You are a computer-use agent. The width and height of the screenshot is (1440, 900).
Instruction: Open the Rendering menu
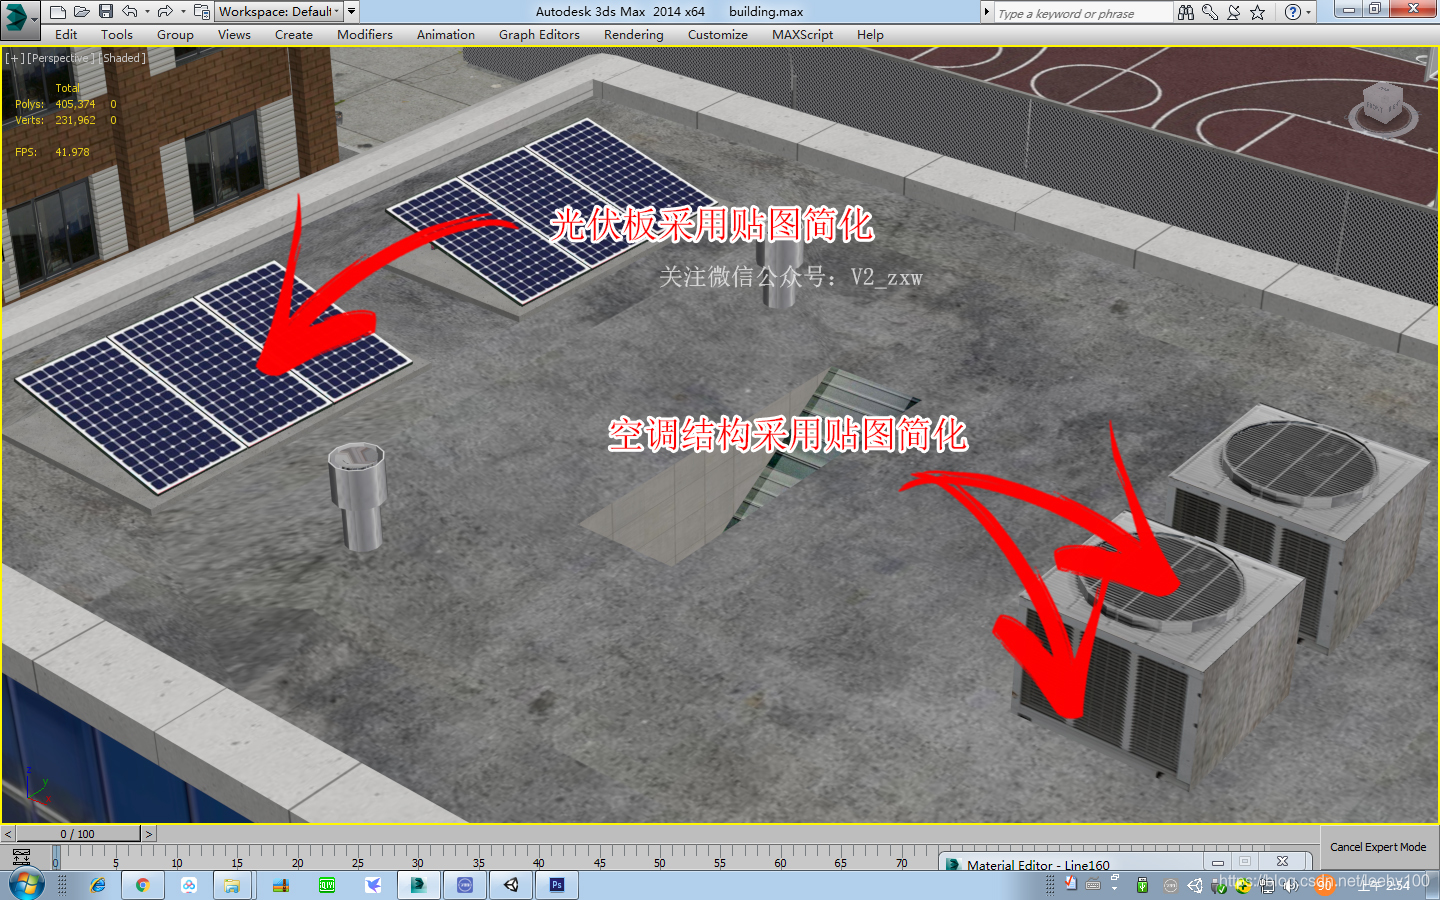(x=633, y=34)
